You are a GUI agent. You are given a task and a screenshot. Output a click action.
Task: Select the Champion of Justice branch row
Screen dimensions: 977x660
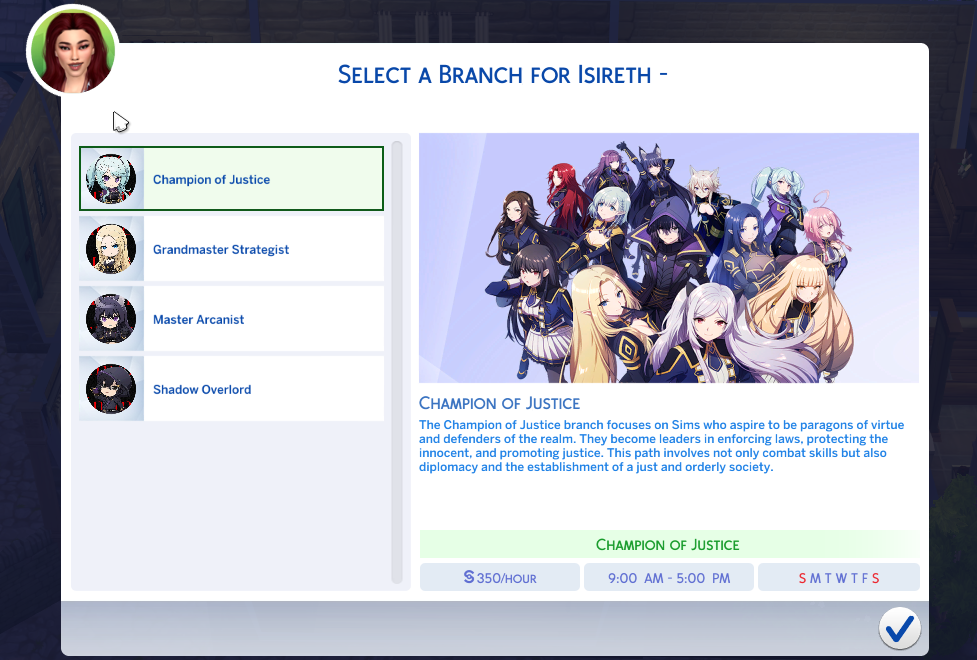[x=231, y=179]
